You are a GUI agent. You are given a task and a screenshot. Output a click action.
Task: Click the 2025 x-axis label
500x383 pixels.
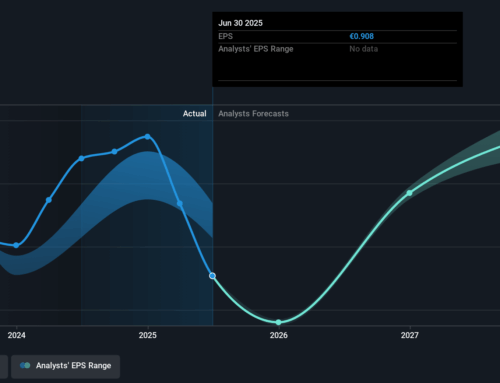(148, 335)
